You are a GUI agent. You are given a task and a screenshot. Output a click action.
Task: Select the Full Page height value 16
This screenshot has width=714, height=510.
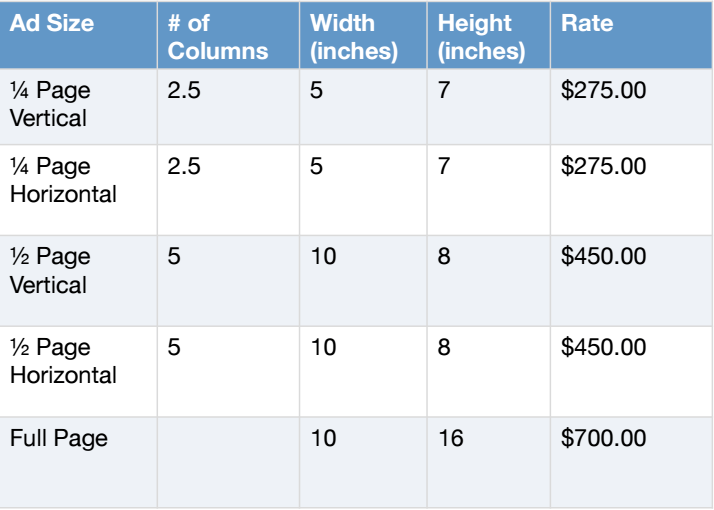click(x=451, y=438)
